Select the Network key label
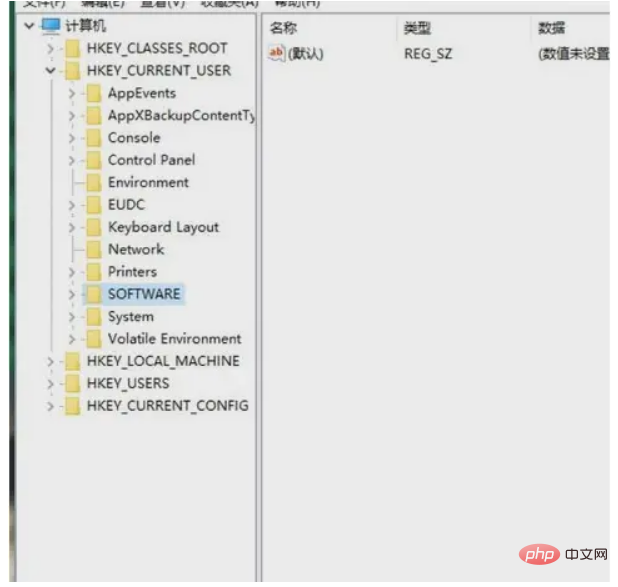618x587 pixels. tap(136, 250)
